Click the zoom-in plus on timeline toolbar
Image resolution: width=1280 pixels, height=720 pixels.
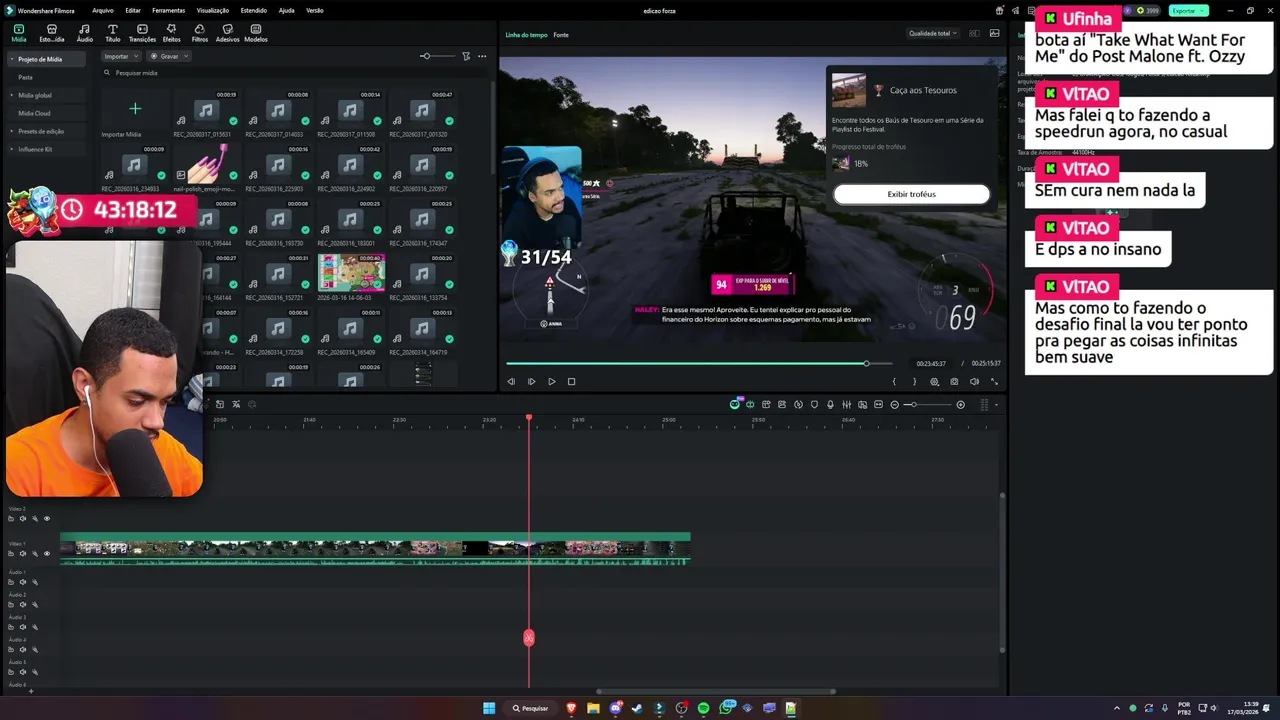(961, 404)
